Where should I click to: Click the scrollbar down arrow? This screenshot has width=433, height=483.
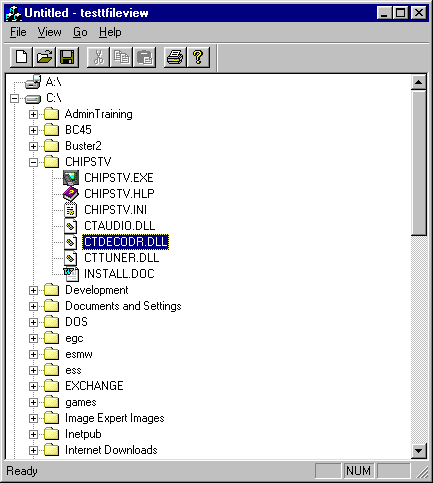(x=419, y=451)
